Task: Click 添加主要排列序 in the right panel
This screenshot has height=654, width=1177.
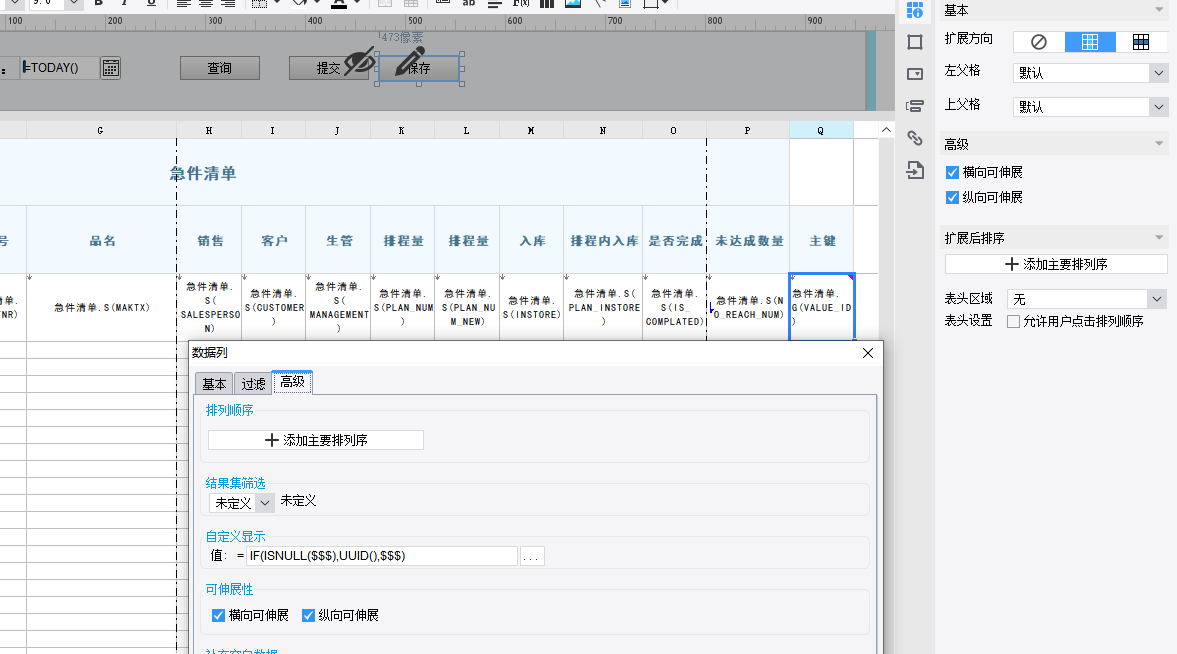Action: coord(1055,264)
